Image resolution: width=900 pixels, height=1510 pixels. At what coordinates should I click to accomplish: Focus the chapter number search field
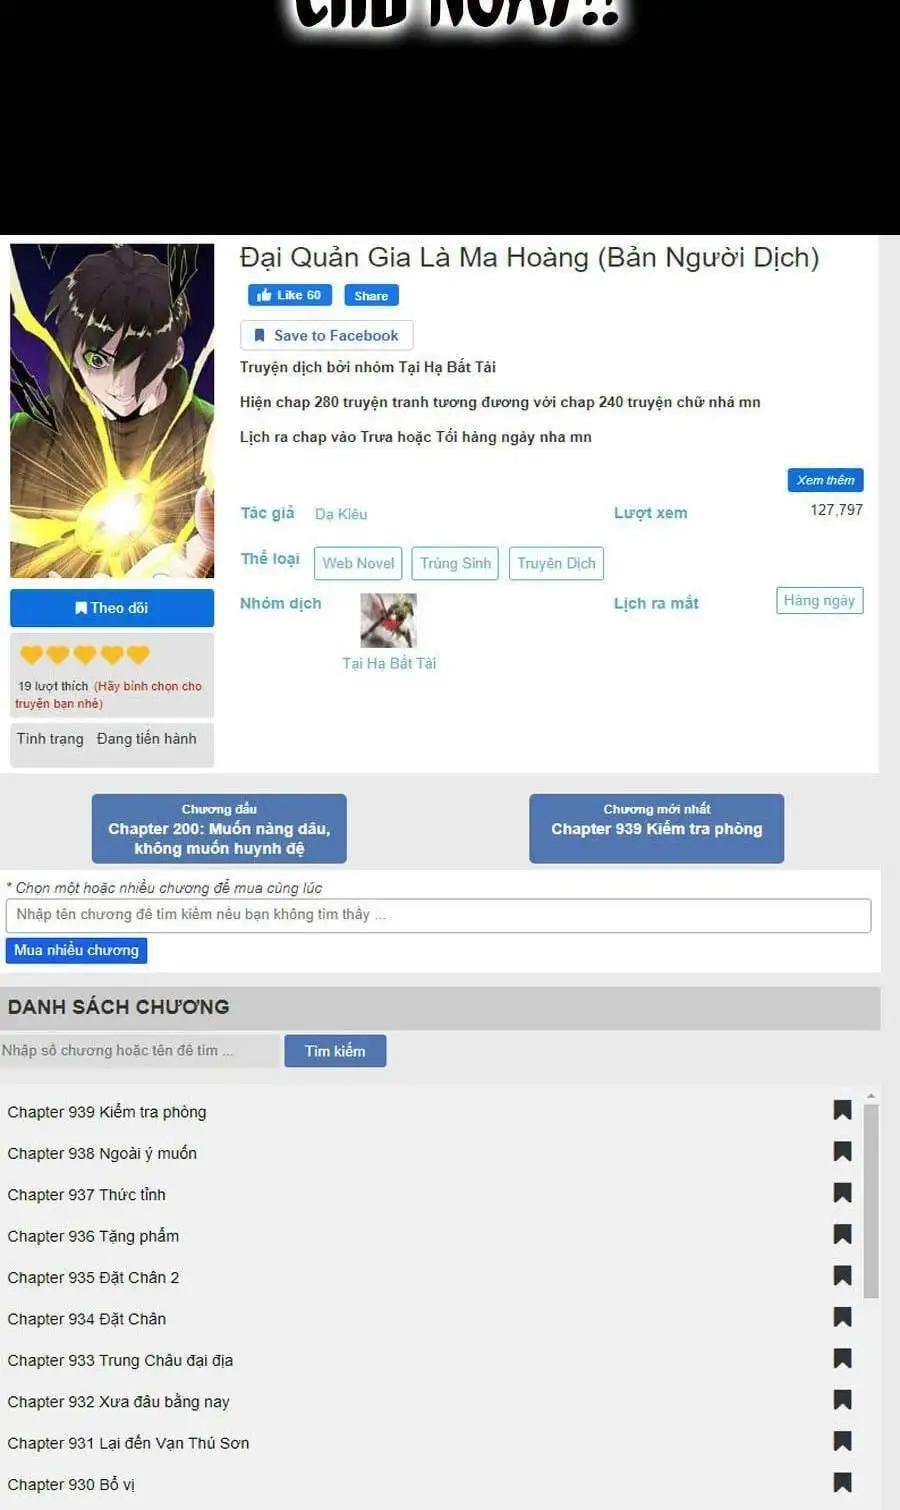(139, 1050)
